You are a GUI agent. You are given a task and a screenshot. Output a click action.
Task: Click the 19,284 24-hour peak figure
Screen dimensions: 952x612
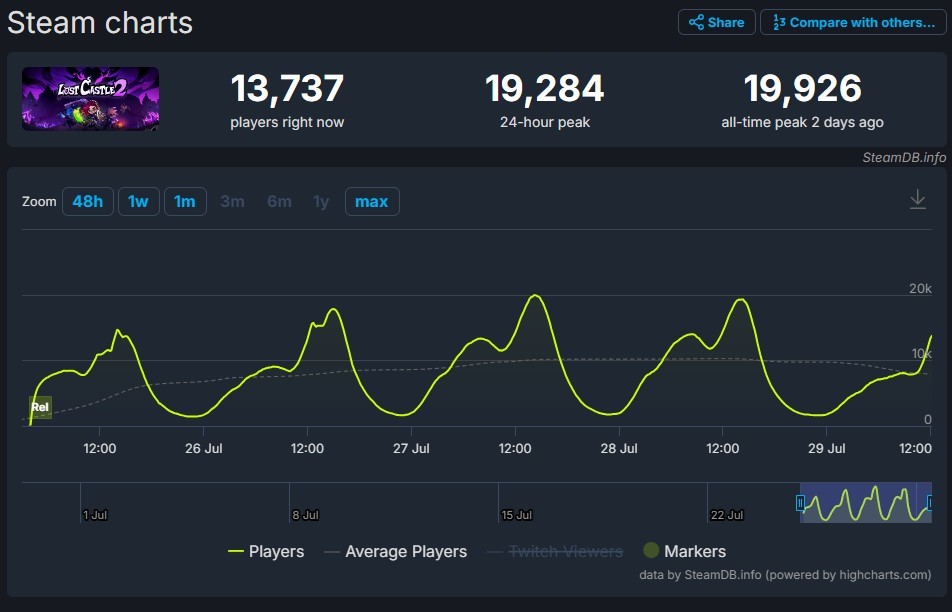545,89
